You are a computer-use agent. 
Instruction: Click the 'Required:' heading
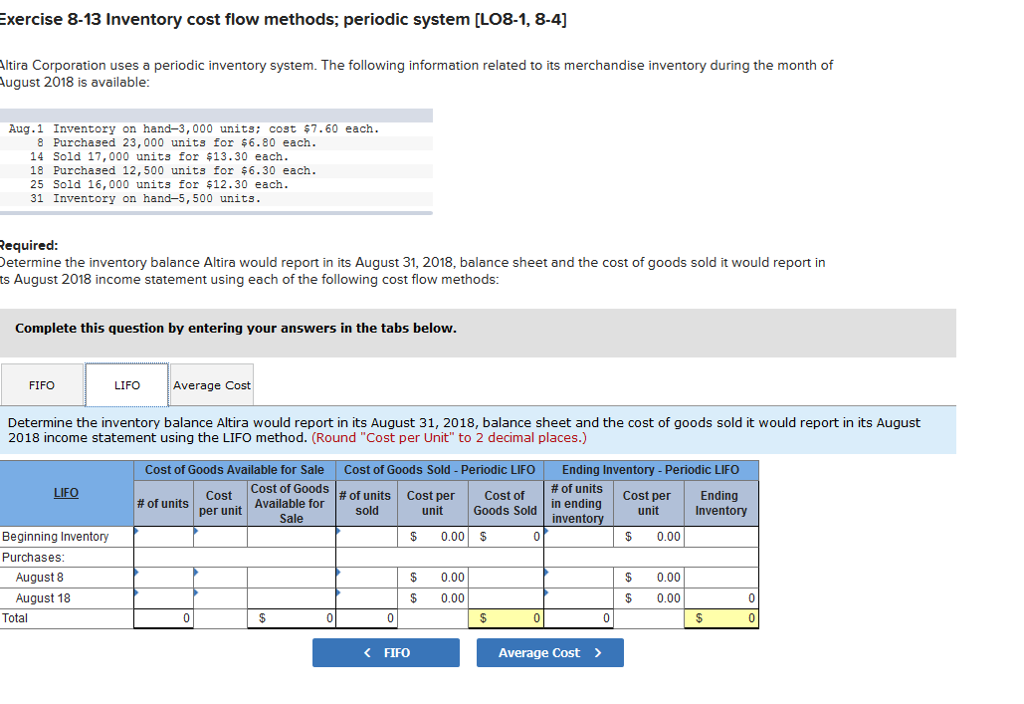(29, 246)
